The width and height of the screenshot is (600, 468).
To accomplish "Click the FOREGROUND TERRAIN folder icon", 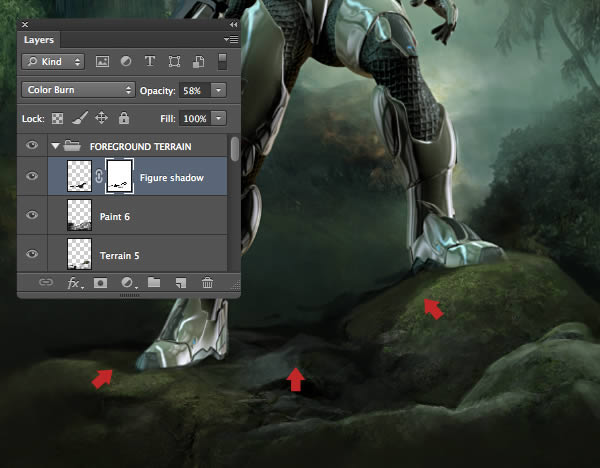I will click(x=72, y=145).
